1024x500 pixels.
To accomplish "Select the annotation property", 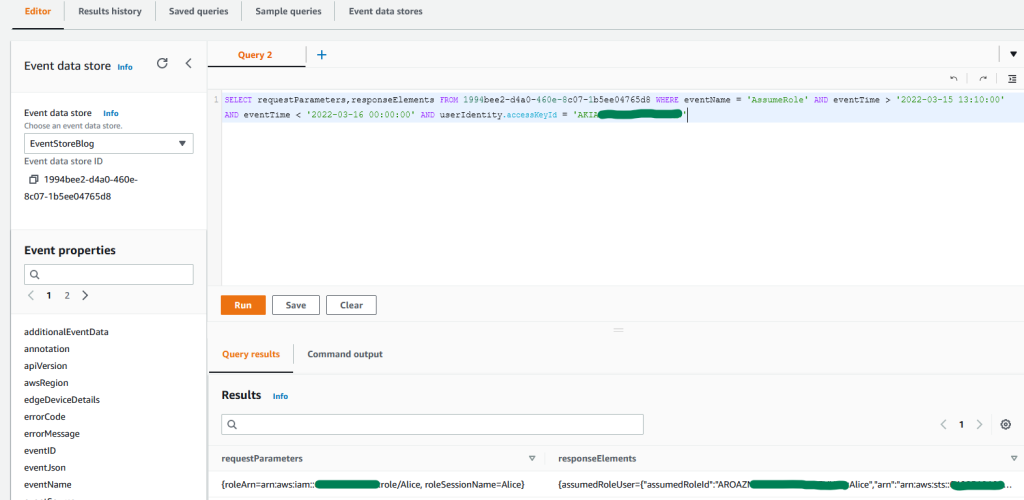I will (46, 349).
